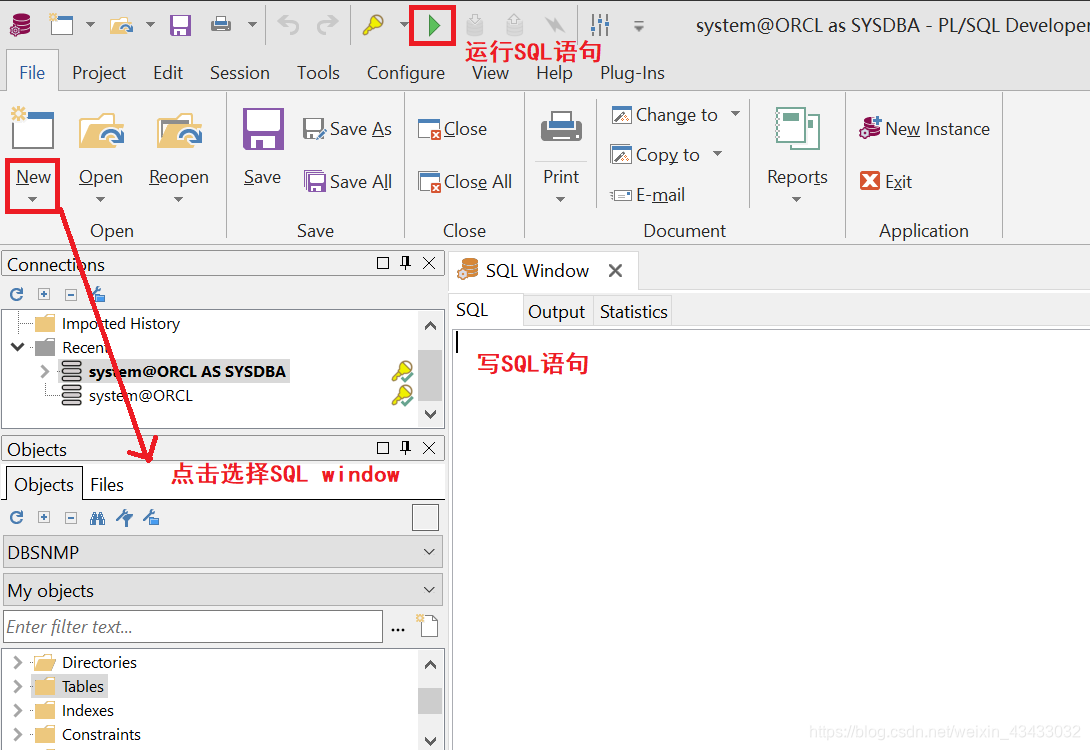Click the Save All button
Screen dimensions: 1090x750
click(348, 181)
